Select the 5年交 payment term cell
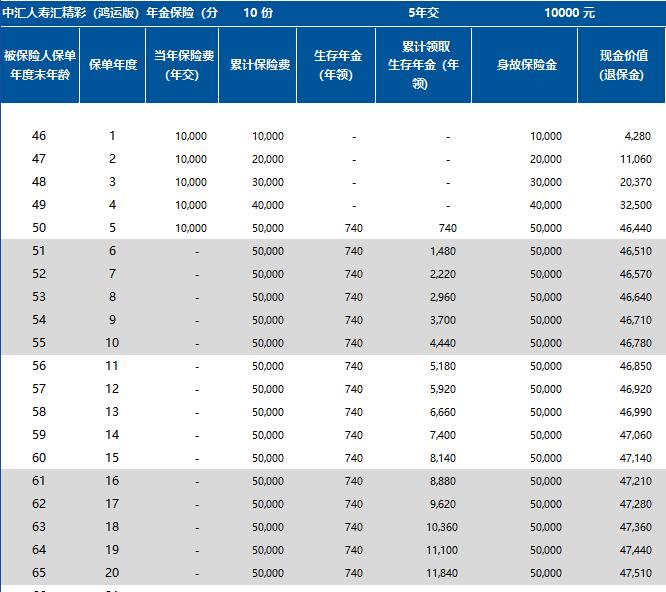 point(423,12)
